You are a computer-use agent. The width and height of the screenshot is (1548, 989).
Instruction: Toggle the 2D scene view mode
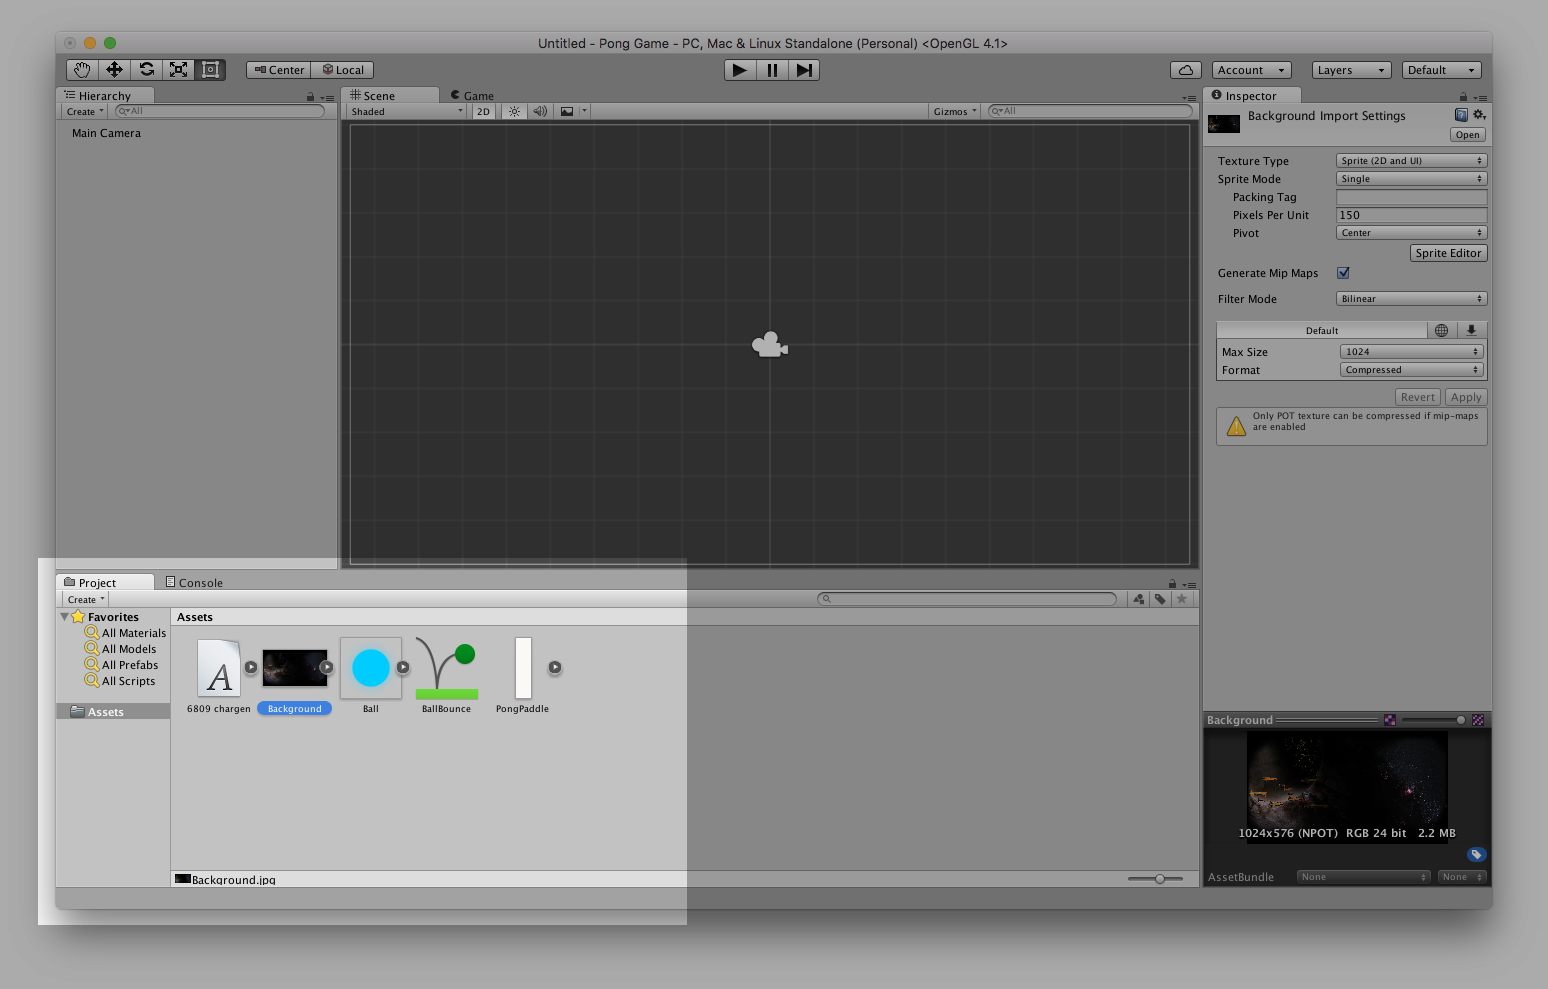pyautogui.click(x=483, y=112)
